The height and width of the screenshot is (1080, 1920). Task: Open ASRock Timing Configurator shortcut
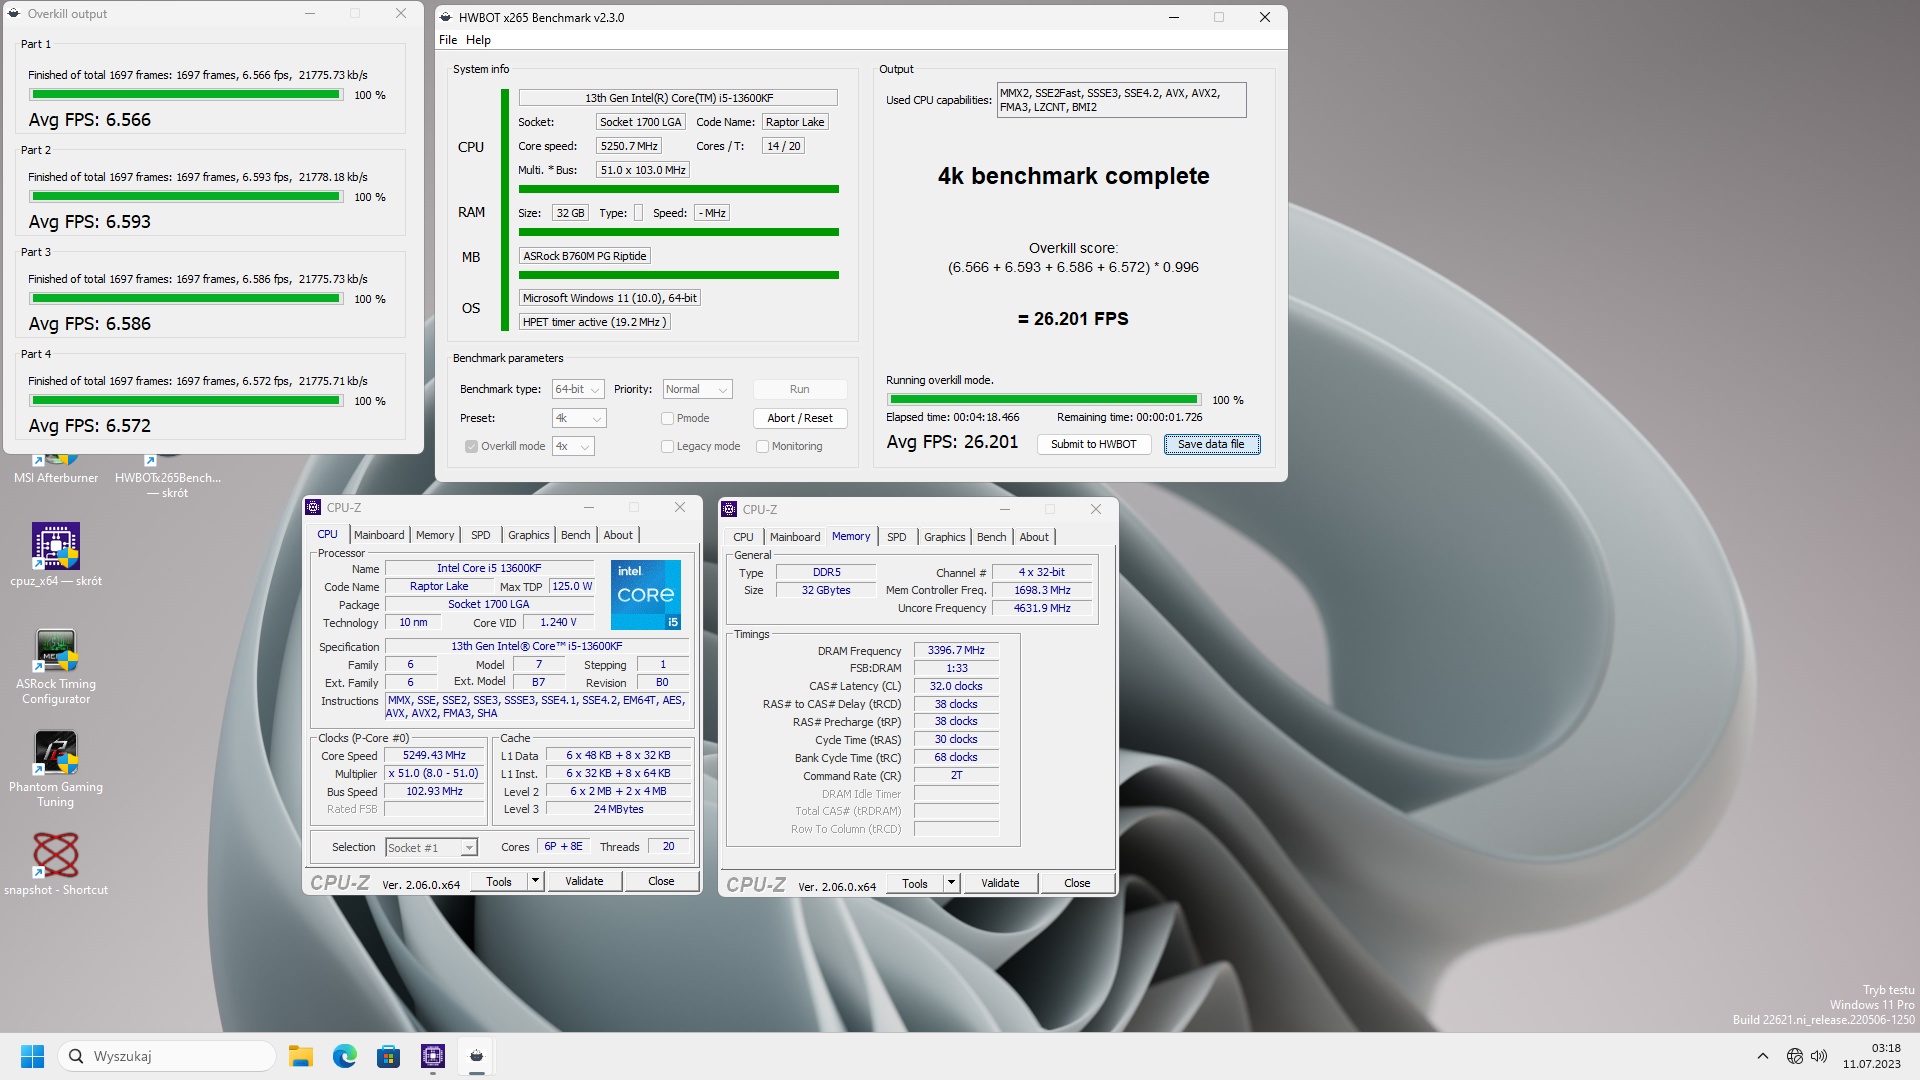[56, 666]
